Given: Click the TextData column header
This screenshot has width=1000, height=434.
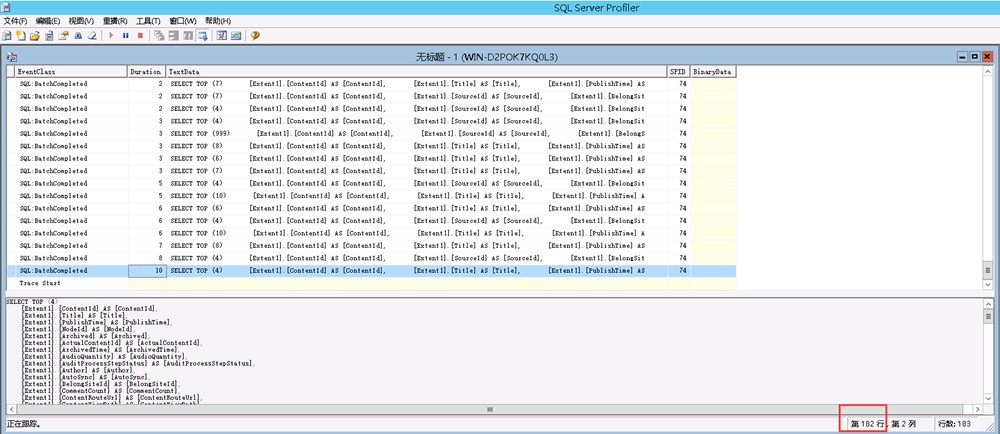Looking at the screenshot, I should (186, 72).
